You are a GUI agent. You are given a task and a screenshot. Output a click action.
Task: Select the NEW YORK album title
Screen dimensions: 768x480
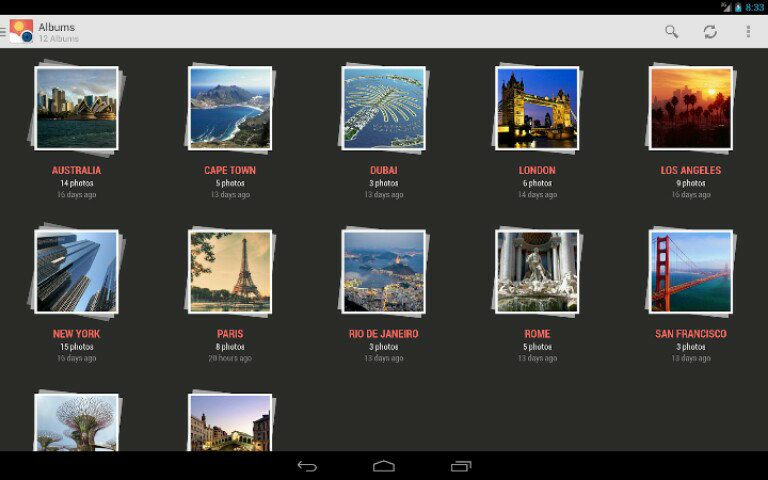click(x=76, y=334)
